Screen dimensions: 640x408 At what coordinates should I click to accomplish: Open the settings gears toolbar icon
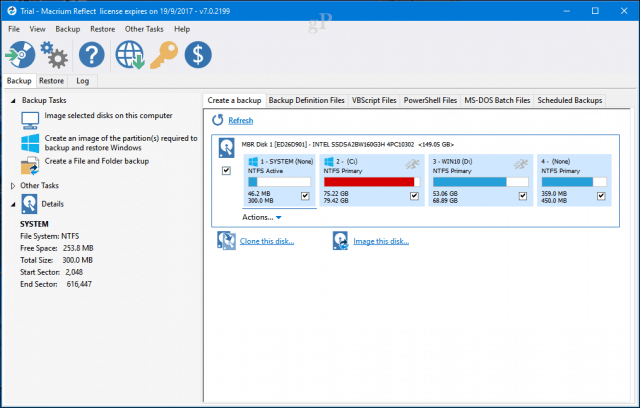(54, 54)
